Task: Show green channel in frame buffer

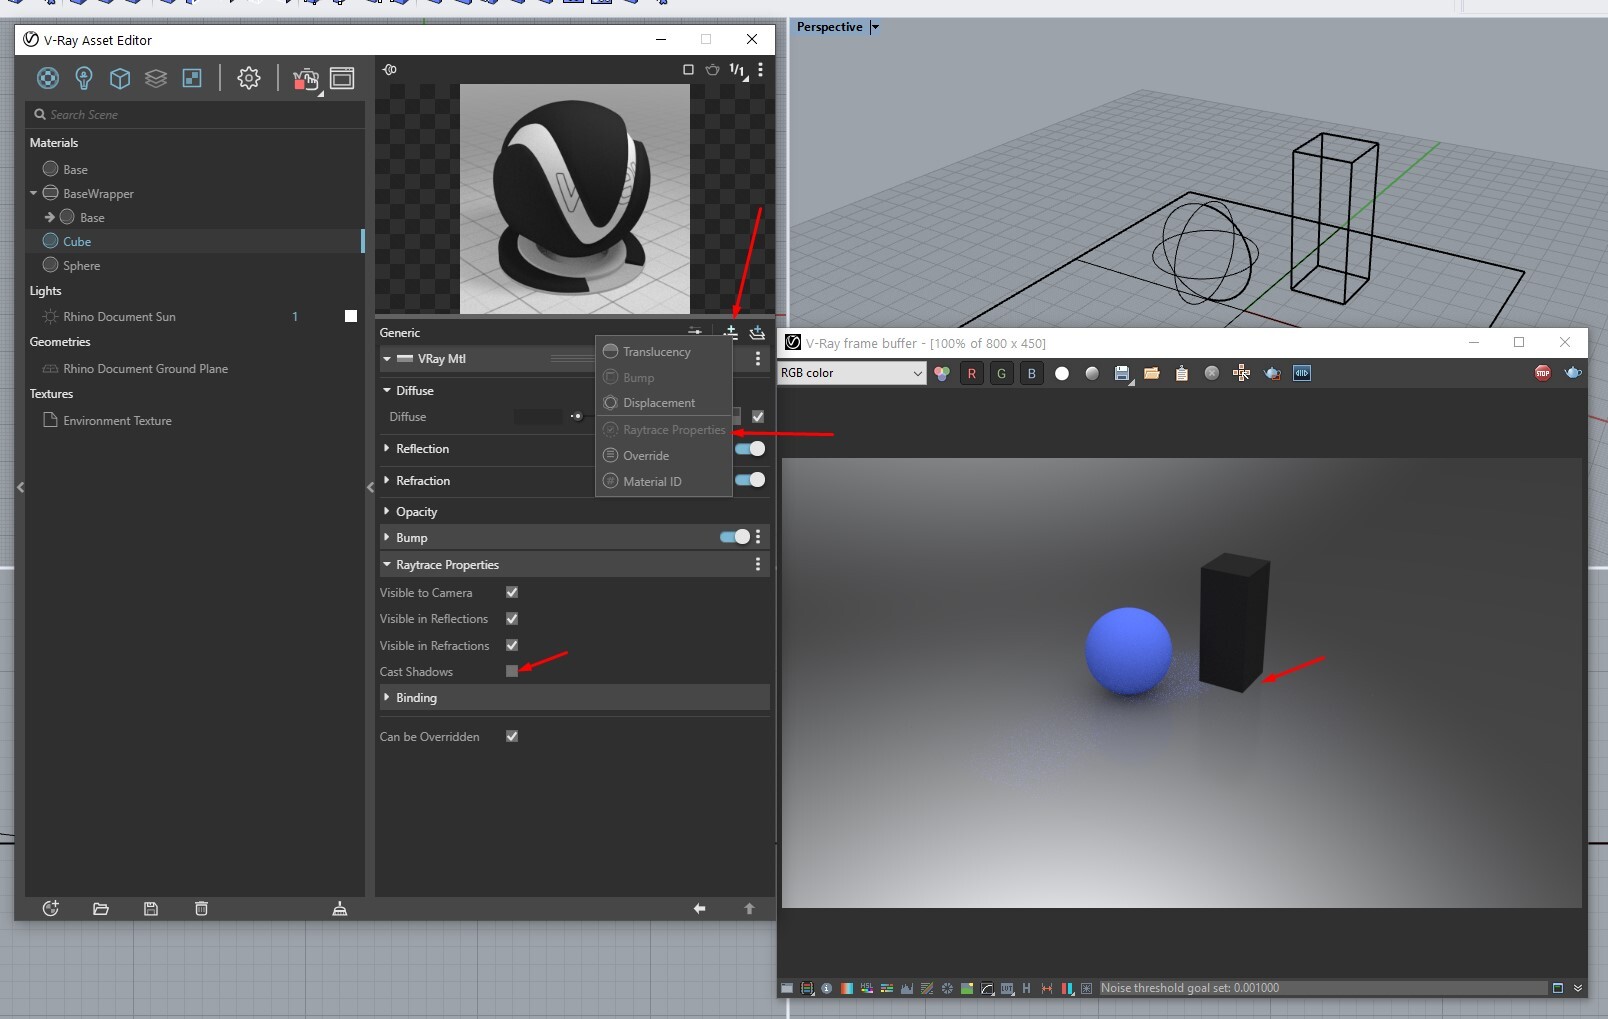Action: click(x=1001, y=373)
